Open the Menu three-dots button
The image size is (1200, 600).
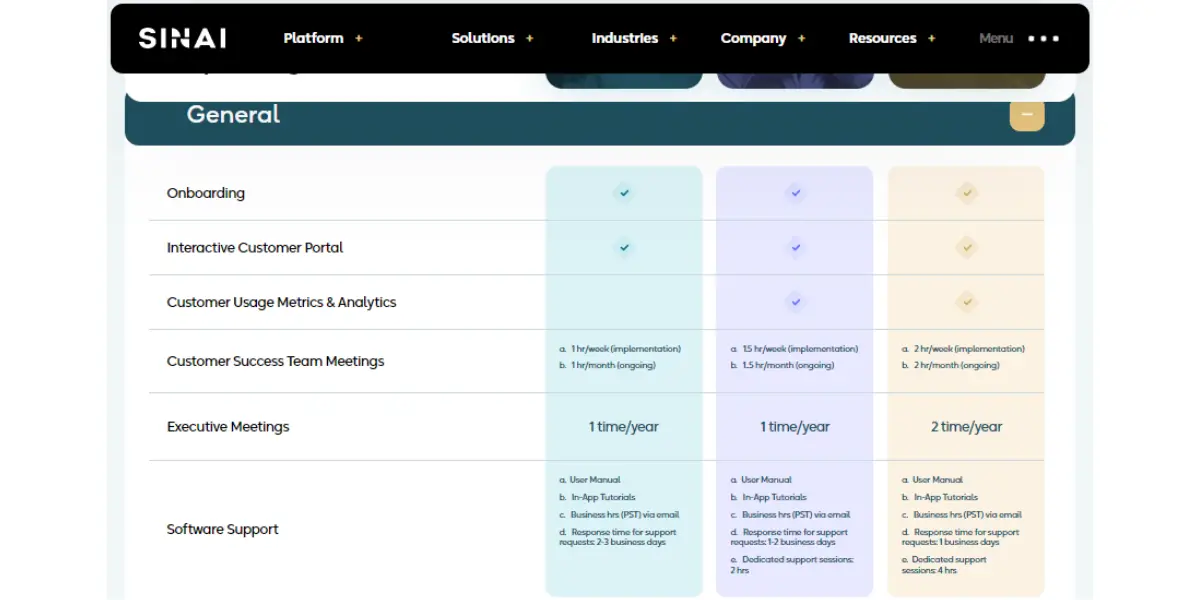click(x=1043, y=38)
